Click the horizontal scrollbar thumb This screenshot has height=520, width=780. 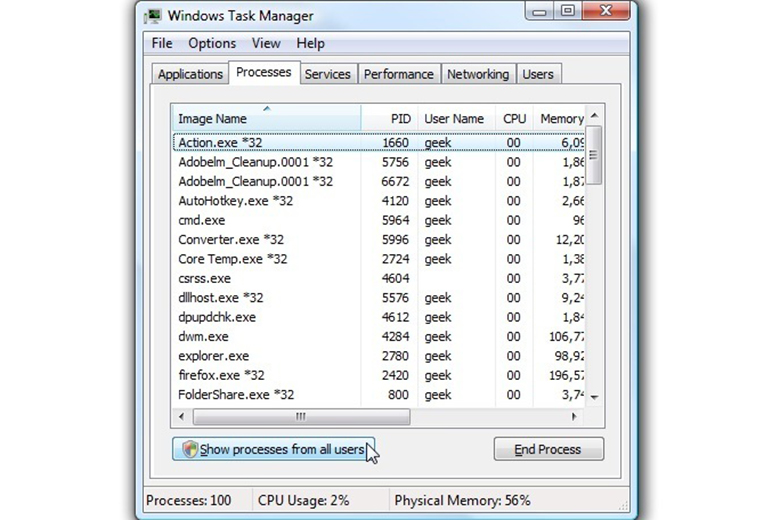301,416
